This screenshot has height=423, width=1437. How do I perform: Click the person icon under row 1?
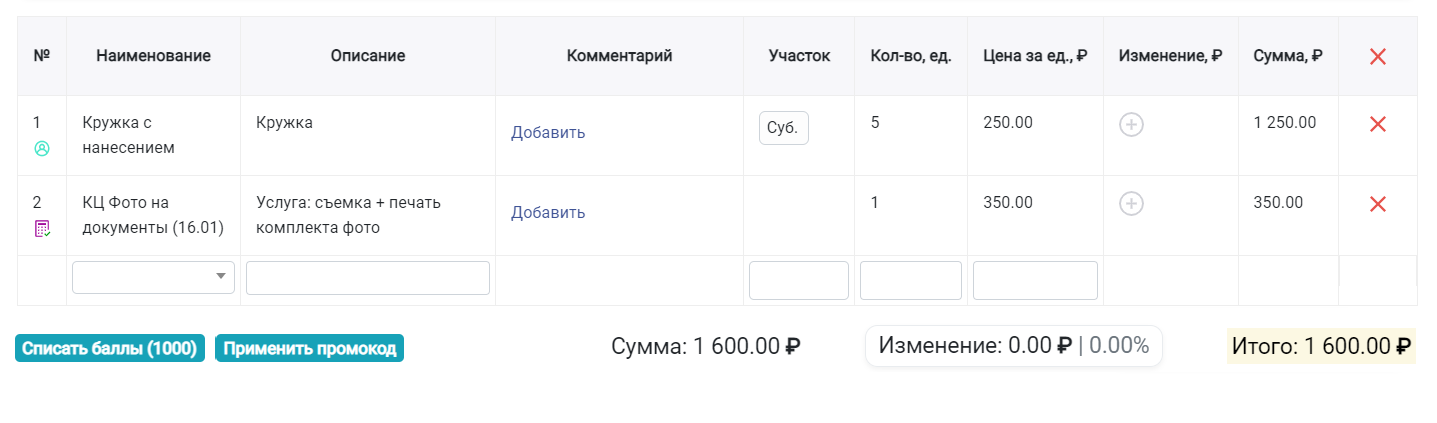(42, 148)
